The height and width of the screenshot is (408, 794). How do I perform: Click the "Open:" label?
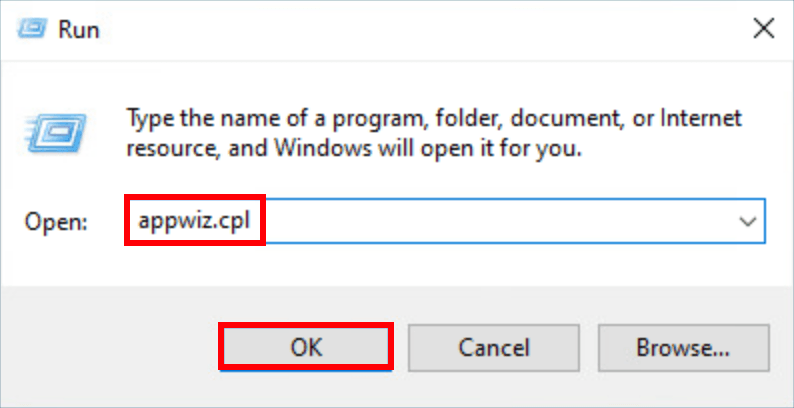click(x=56, y=222)
